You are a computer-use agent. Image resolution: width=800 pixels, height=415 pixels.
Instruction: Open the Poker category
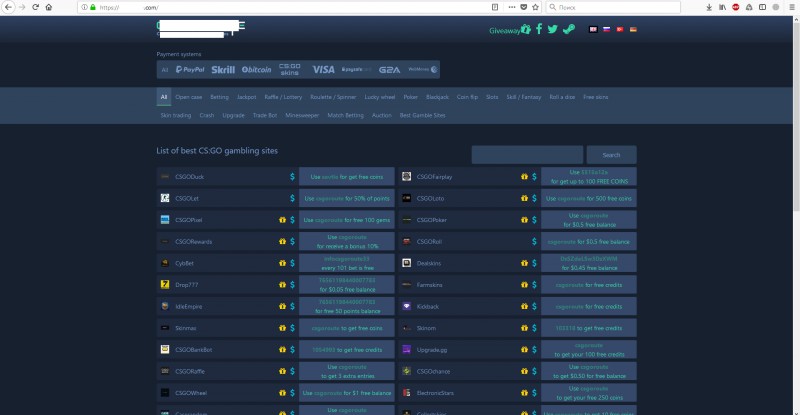(x=411, y=97)
